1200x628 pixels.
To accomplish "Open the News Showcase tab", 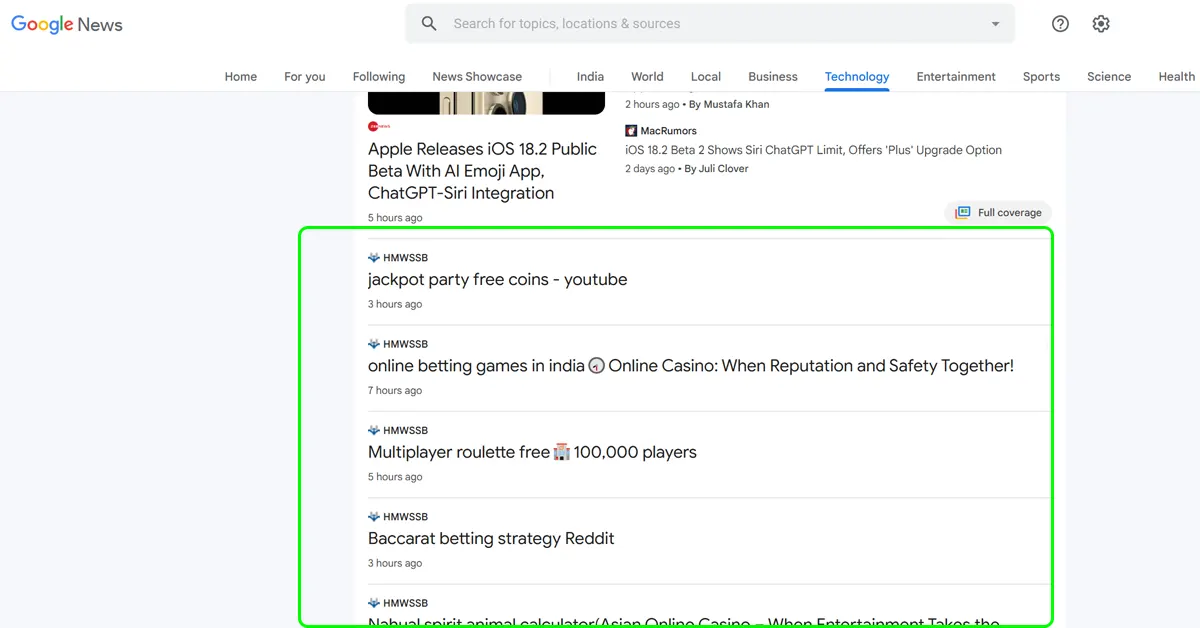I will pos(477,77).
